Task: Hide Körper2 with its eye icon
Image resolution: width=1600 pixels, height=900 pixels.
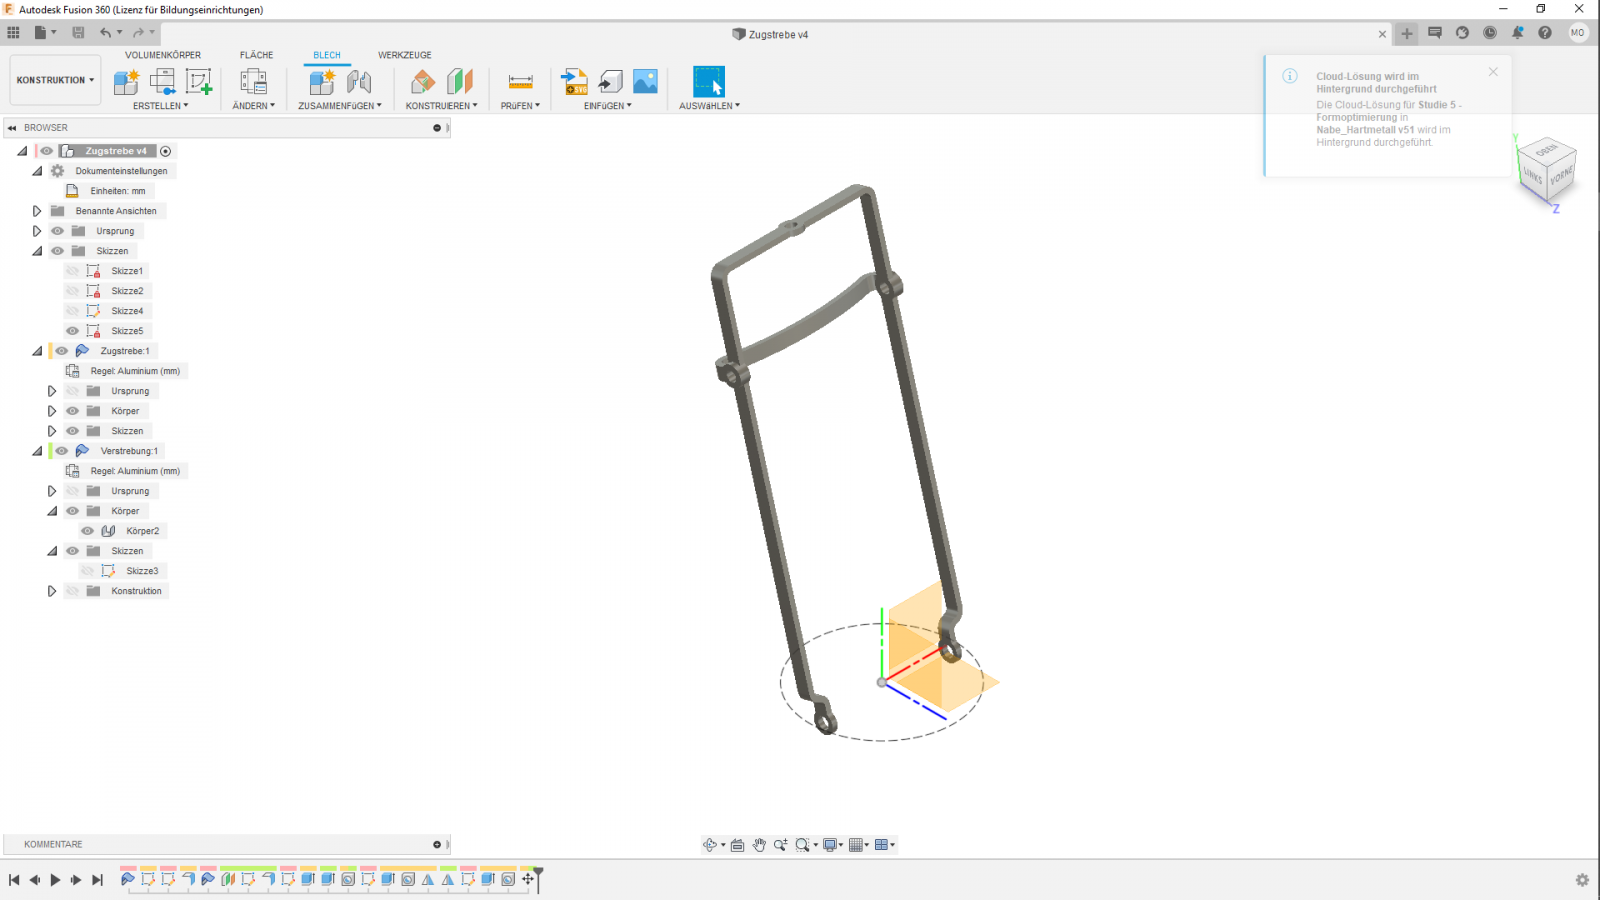Action: (88, 531)
